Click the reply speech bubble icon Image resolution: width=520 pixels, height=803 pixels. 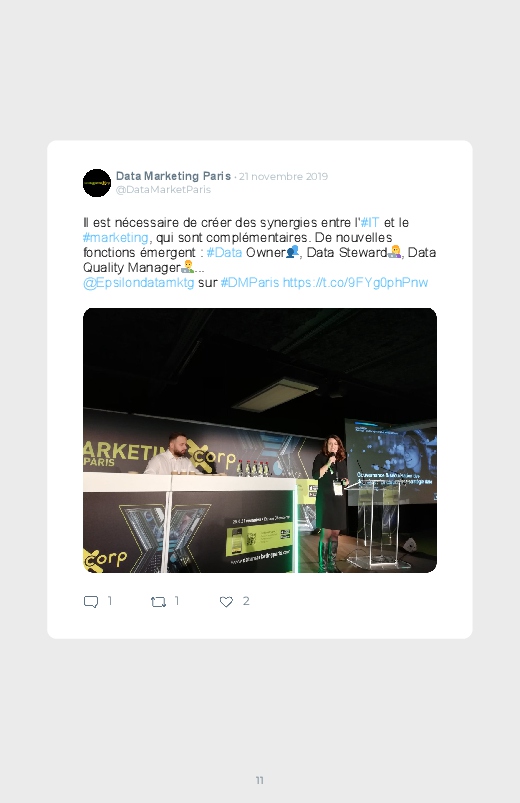coord(91,602)
